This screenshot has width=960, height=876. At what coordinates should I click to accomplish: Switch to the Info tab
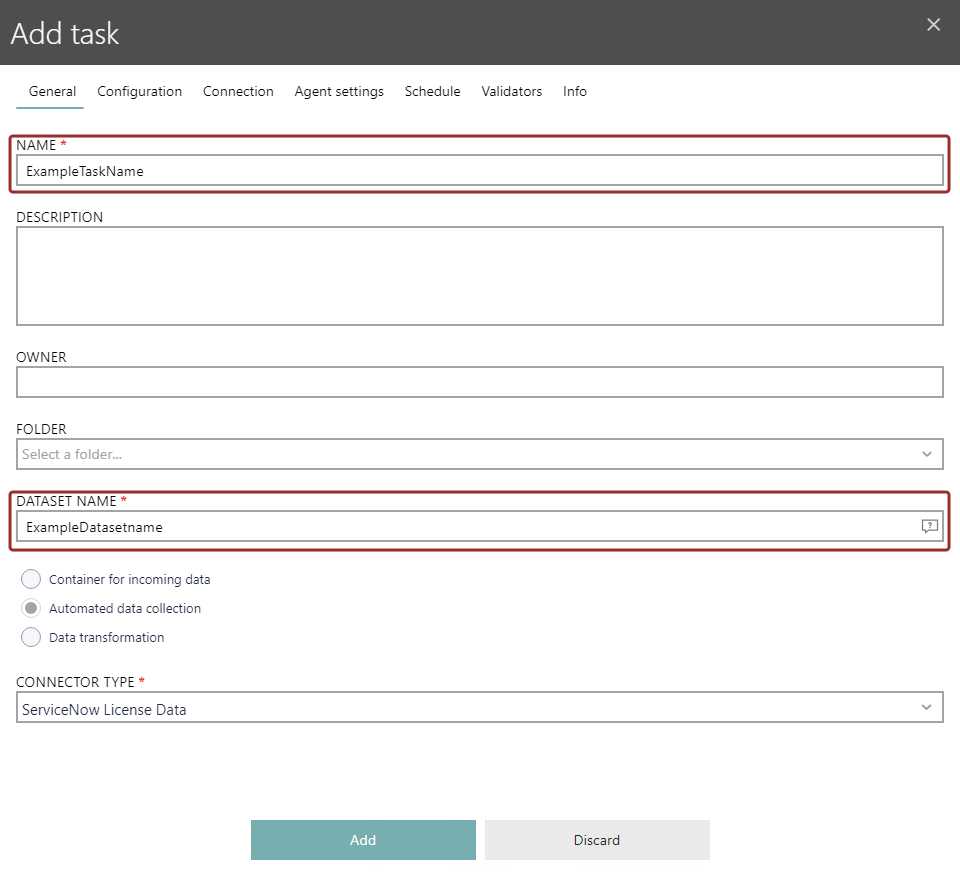[574, 91]
